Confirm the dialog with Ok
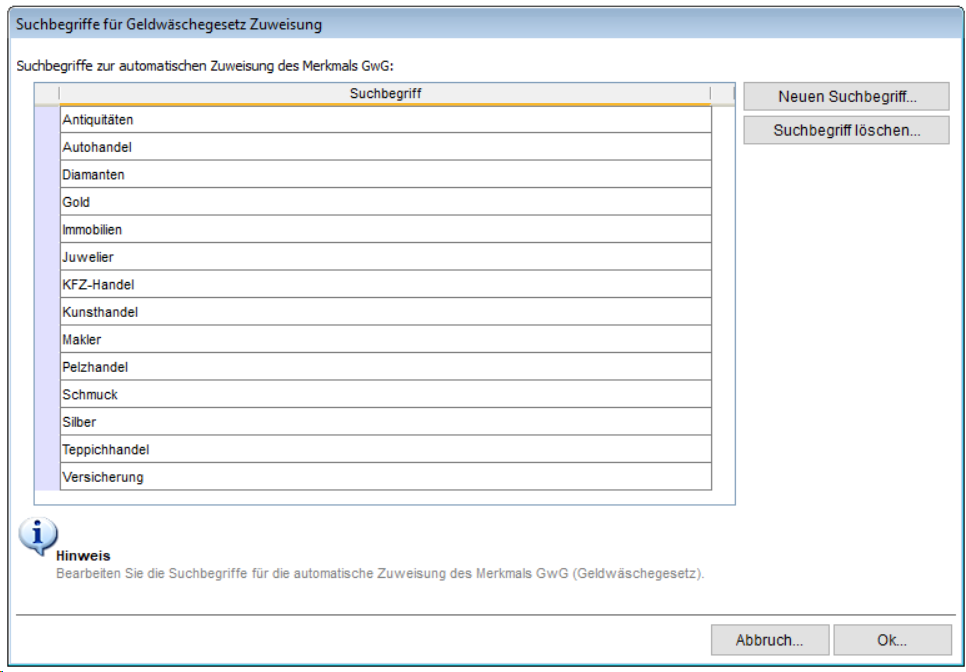966x672 pixels. point(892,640)
